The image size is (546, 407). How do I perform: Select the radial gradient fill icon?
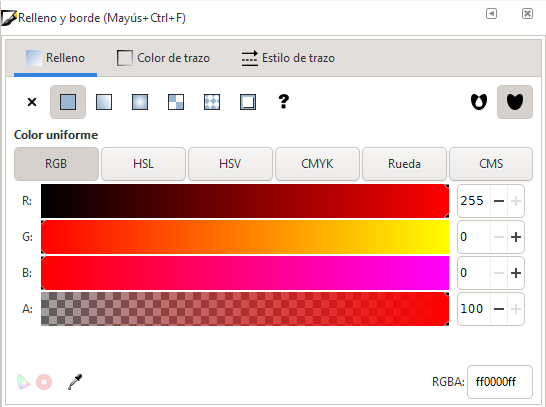140,102
